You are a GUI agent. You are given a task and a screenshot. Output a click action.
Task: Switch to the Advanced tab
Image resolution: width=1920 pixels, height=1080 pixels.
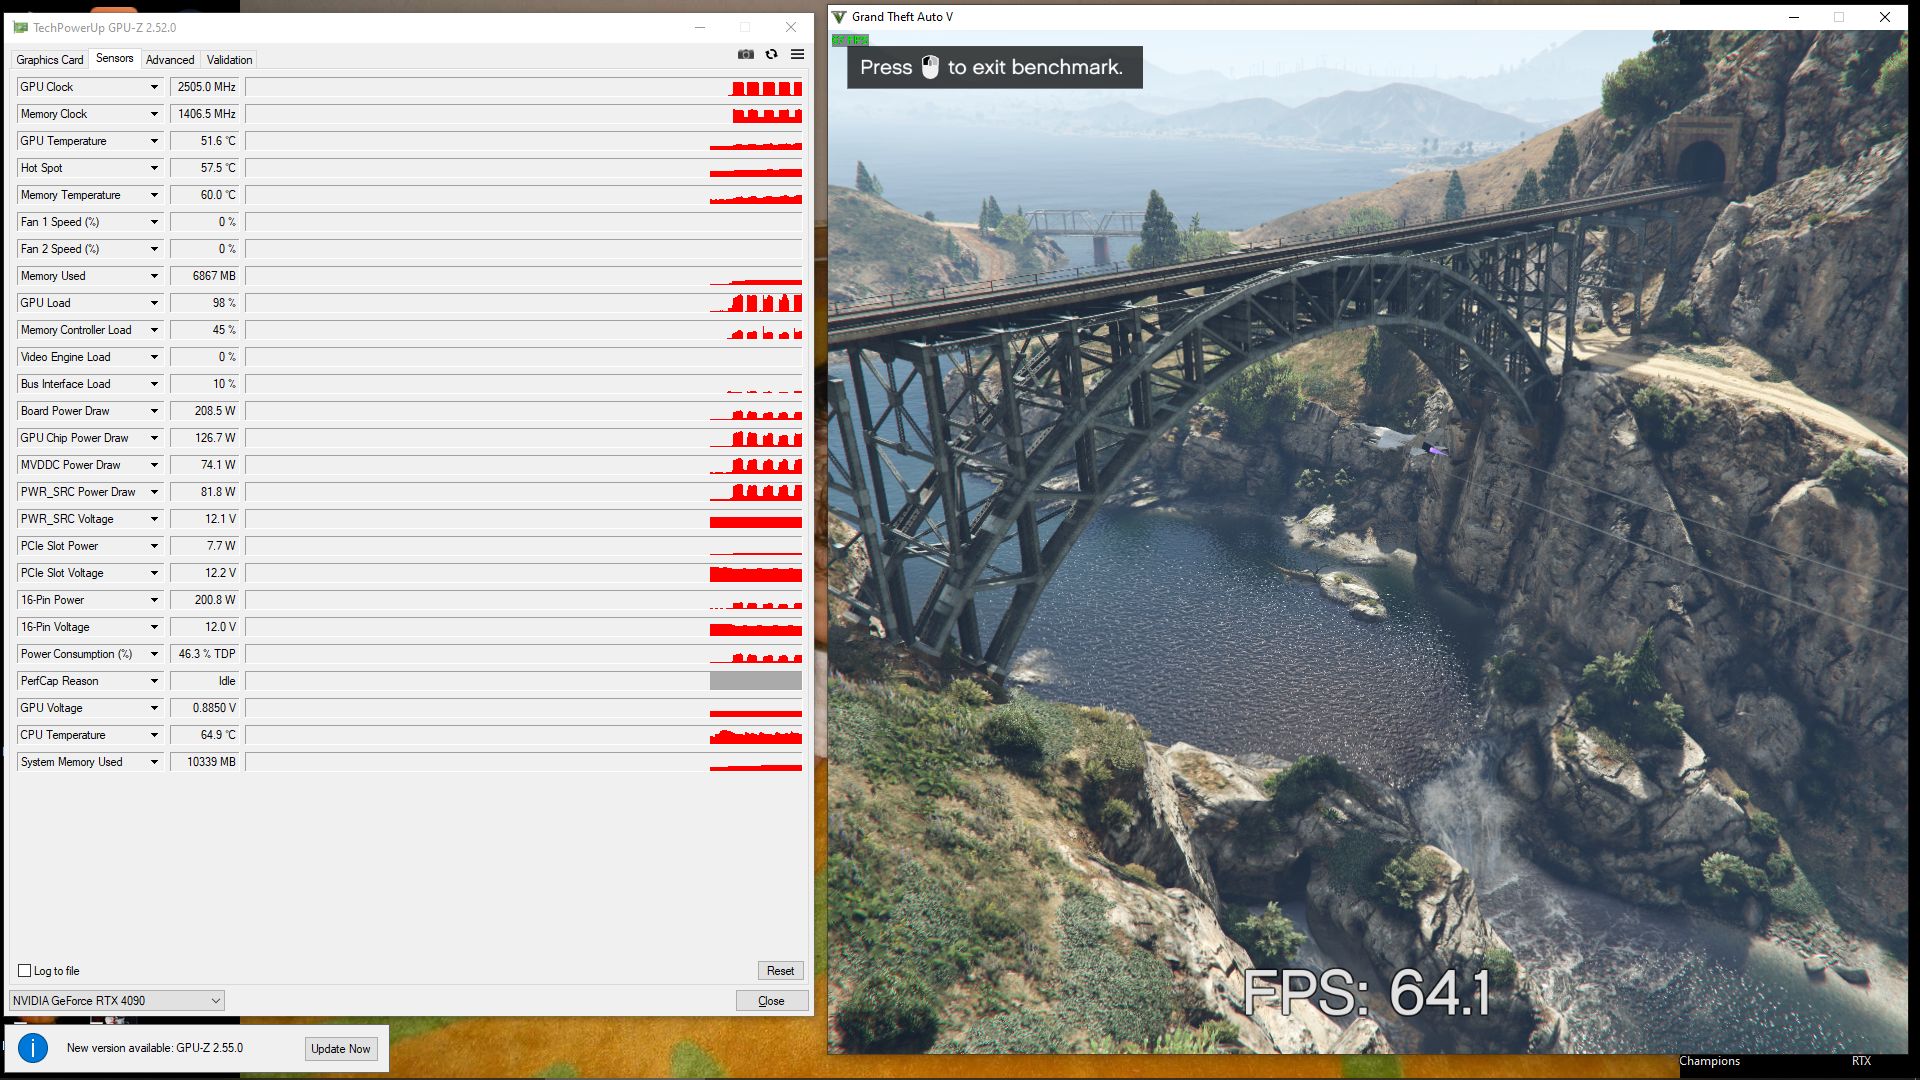click(x=170, y=60)
